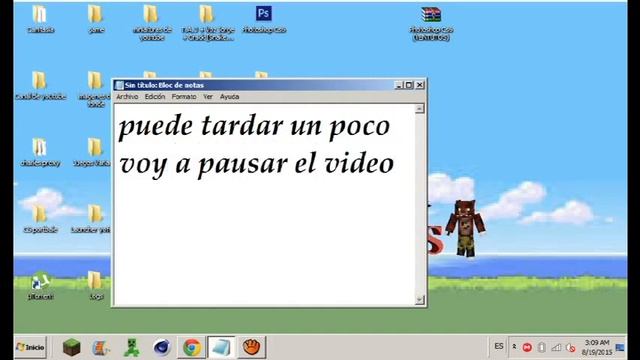Click on the line 'voy a pausar el video'
640x360 pixels.
point(256,164)
